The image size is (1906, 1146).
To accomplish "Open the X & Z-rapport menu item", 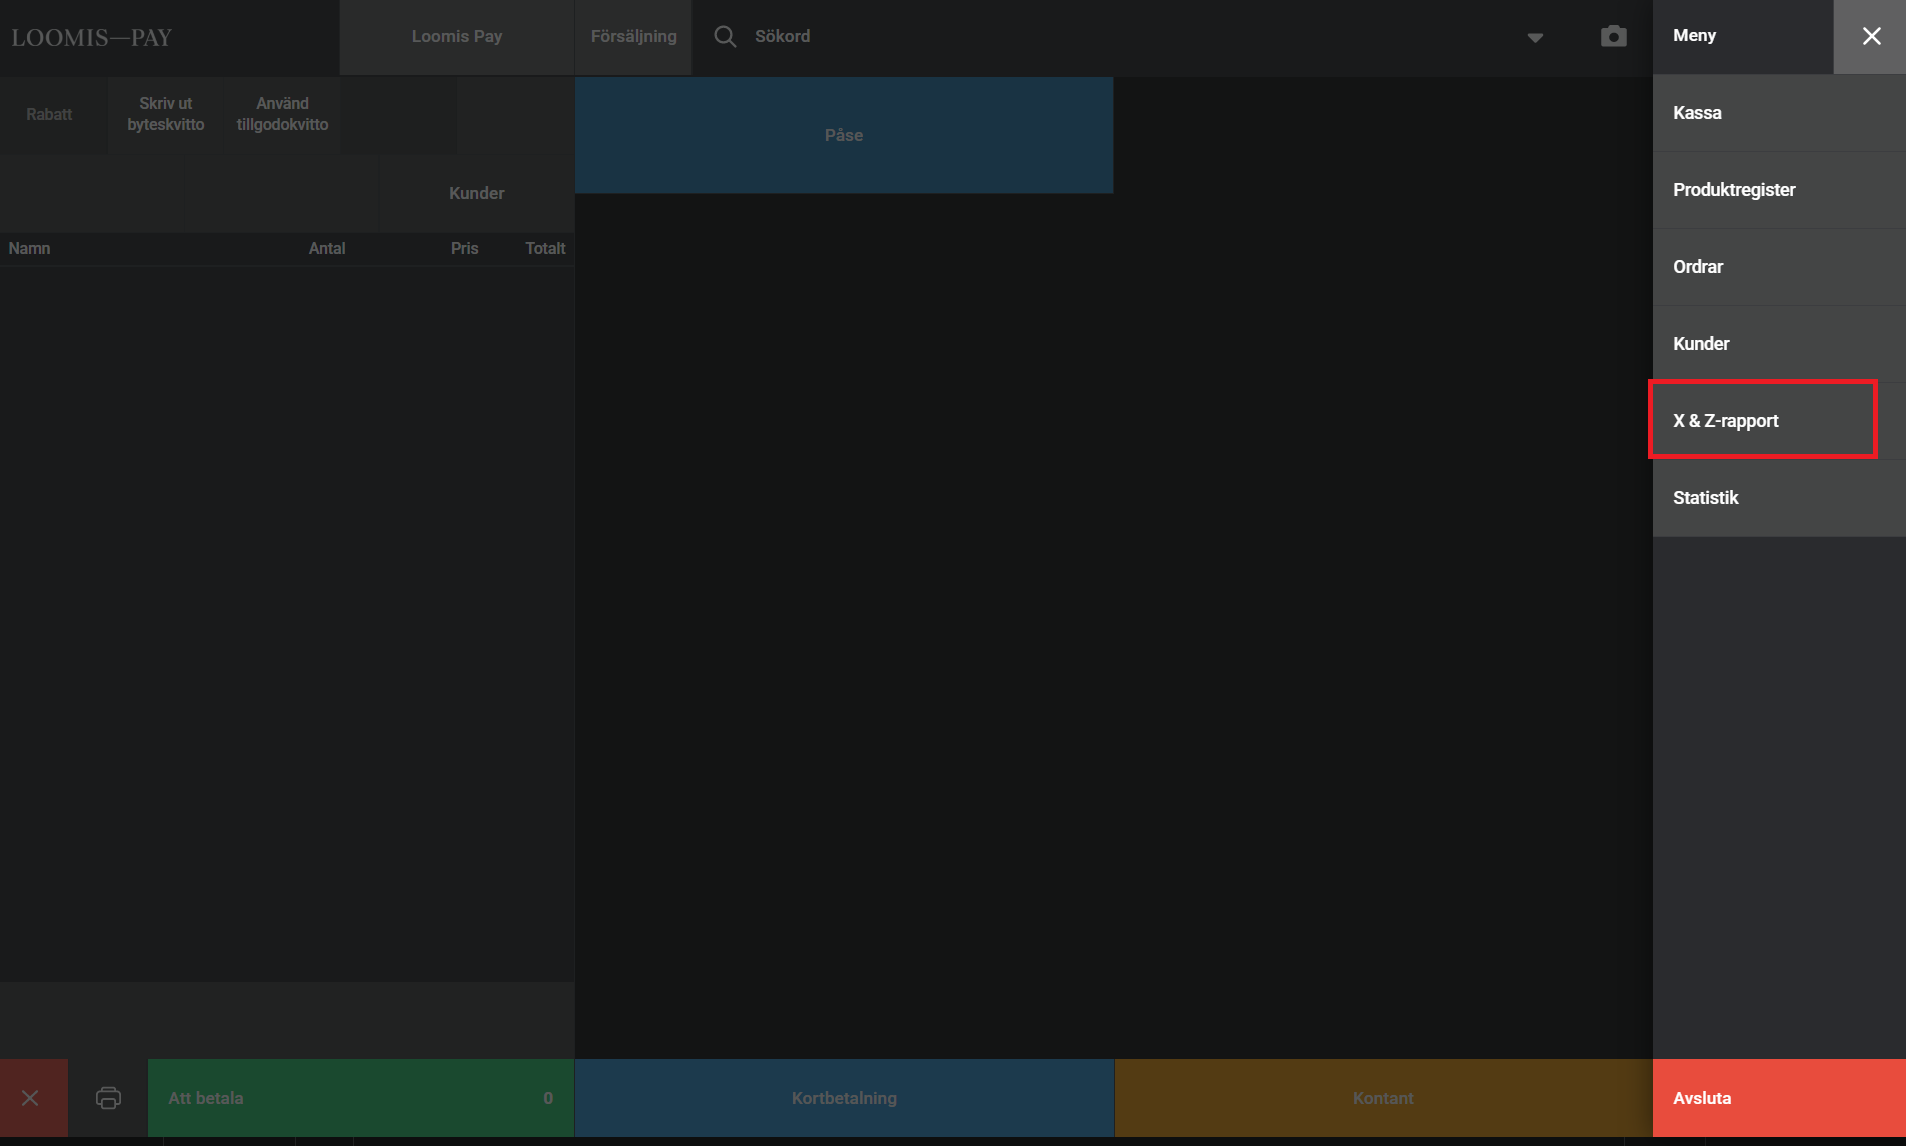I will (x=1762, y=421).
